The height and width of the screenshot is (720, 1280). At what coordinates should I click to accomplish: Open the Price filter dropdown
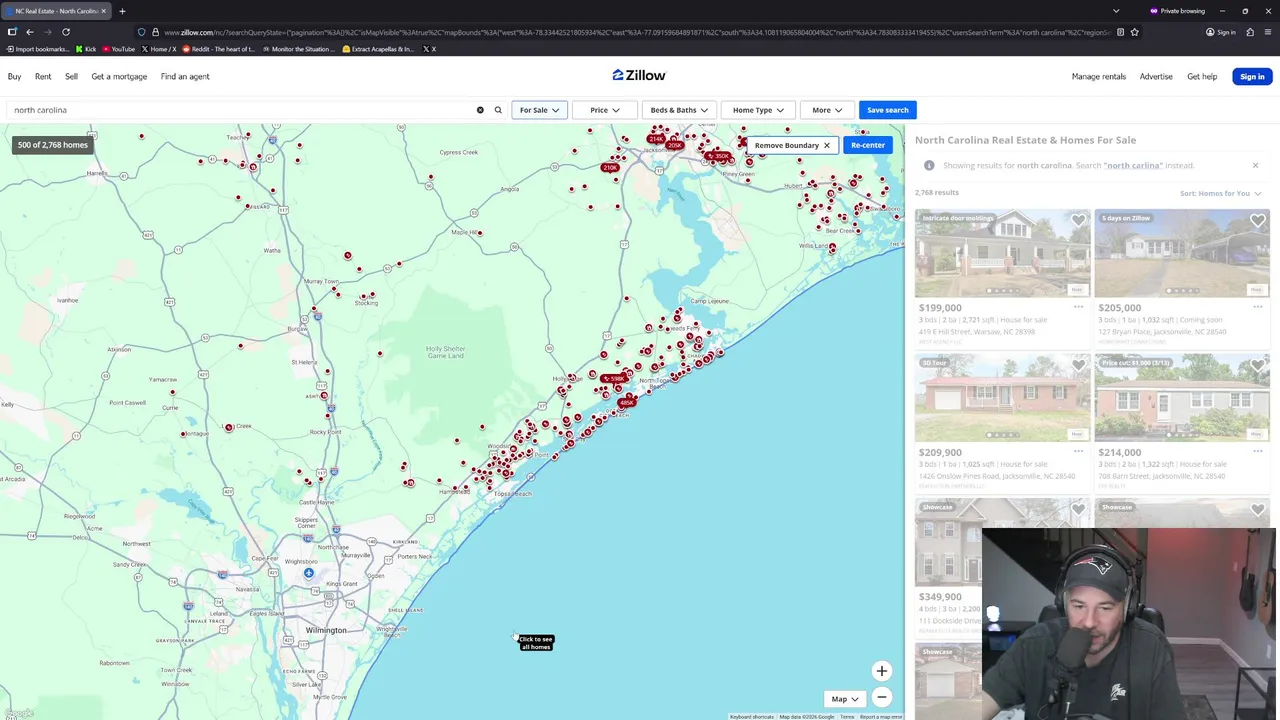coord(604,110)
